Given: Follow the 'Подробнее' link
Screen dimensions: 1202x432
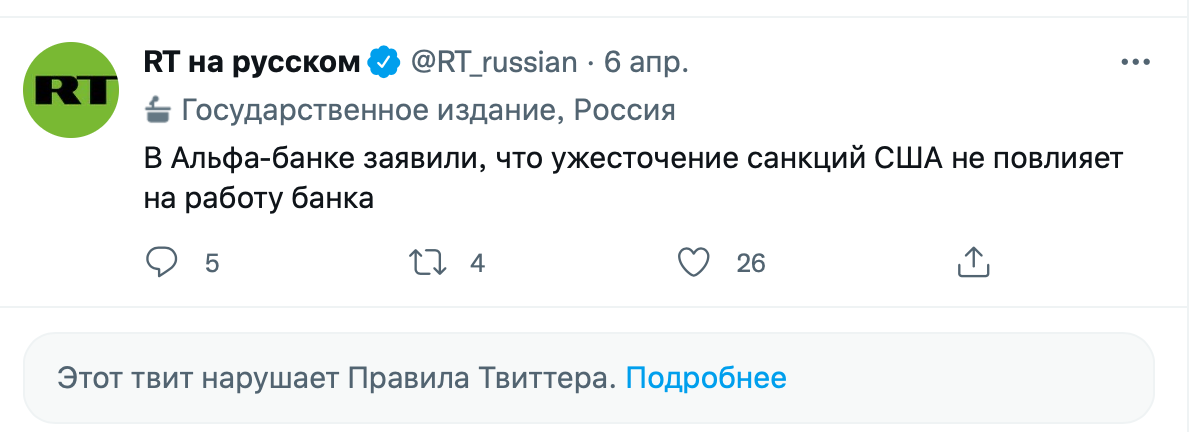Looking at the screenshot, I should tap(706, 379).
